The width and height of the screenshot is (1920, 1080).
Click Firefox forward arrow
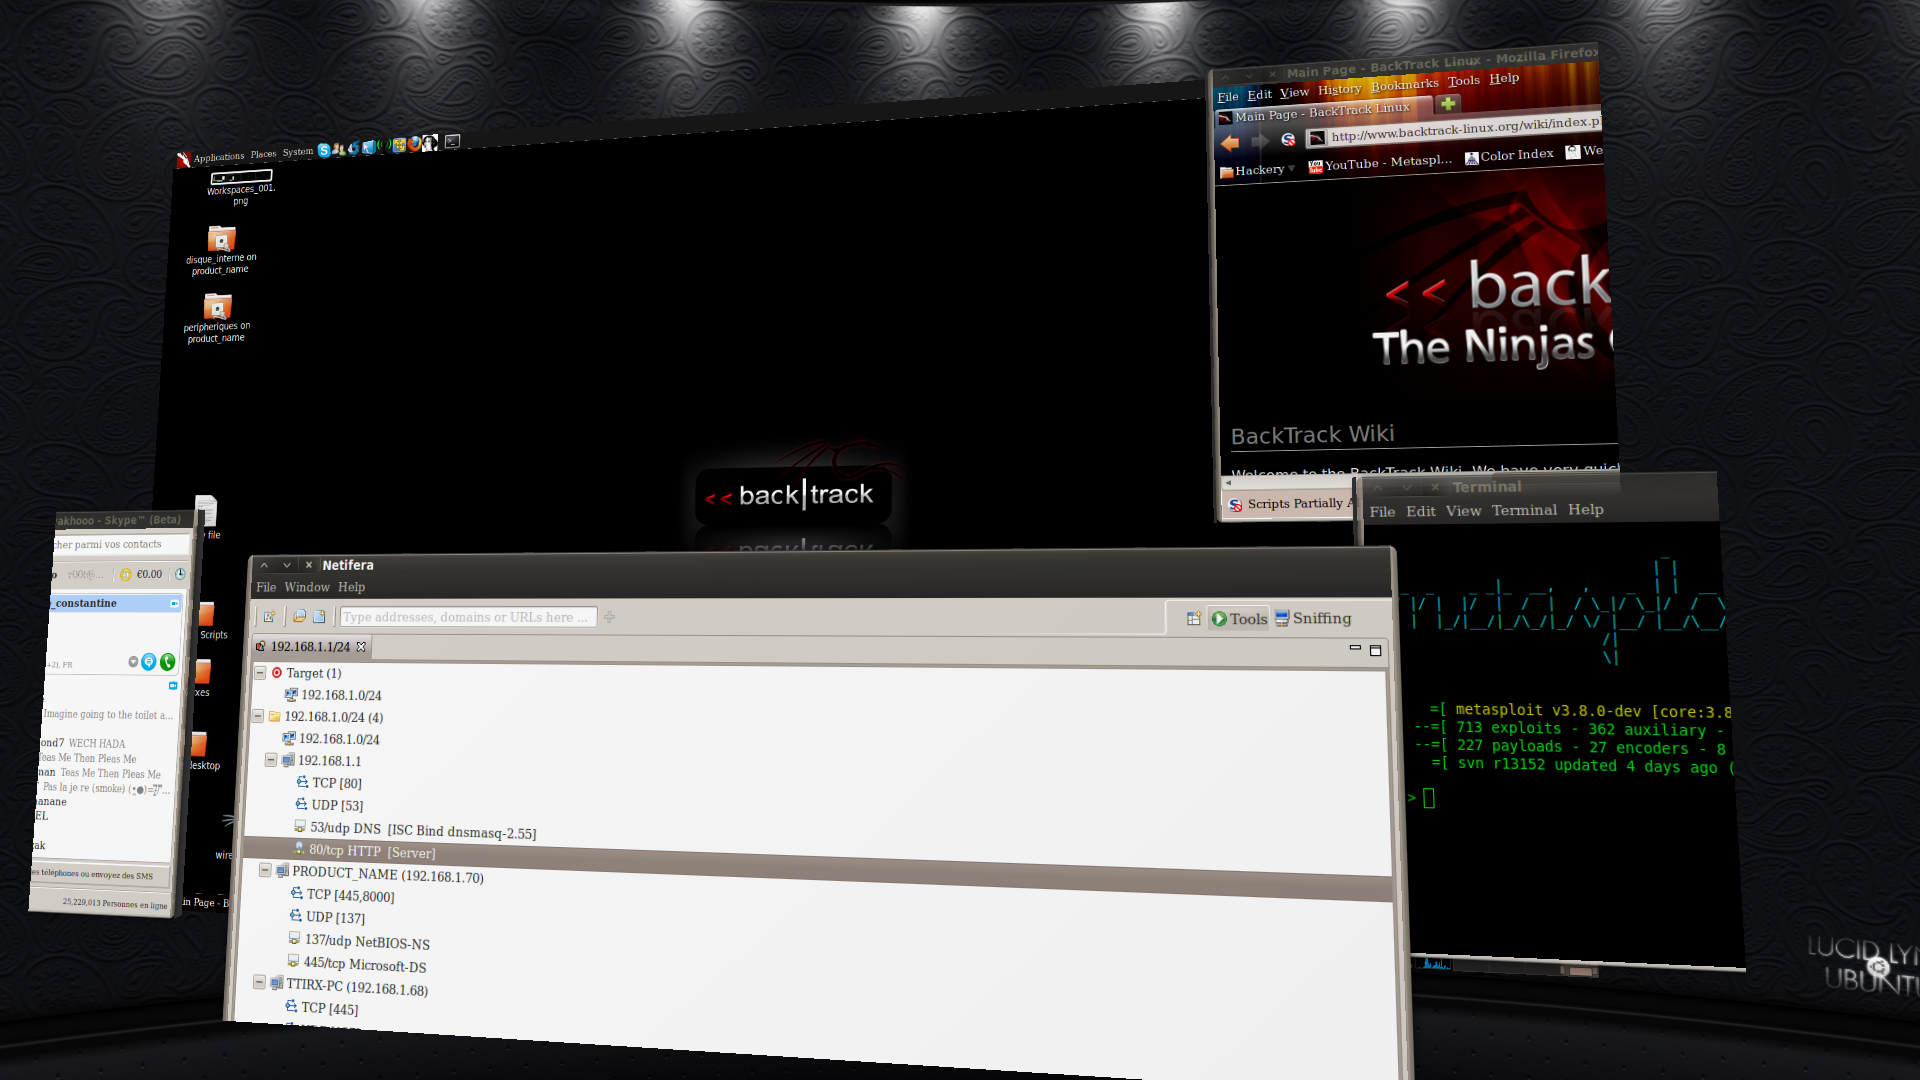coord(1260,141)
